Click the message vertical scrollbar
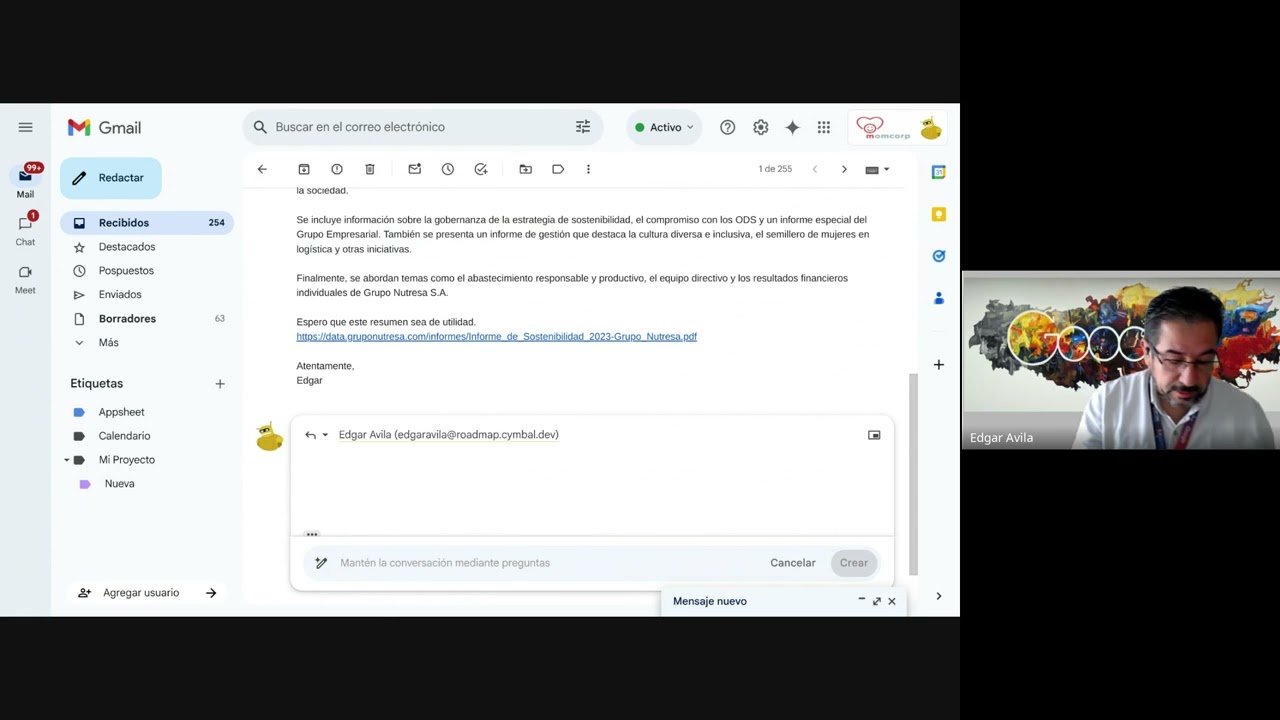The width and height of the screenshot is (1280, 720). (x=913, y=474)
